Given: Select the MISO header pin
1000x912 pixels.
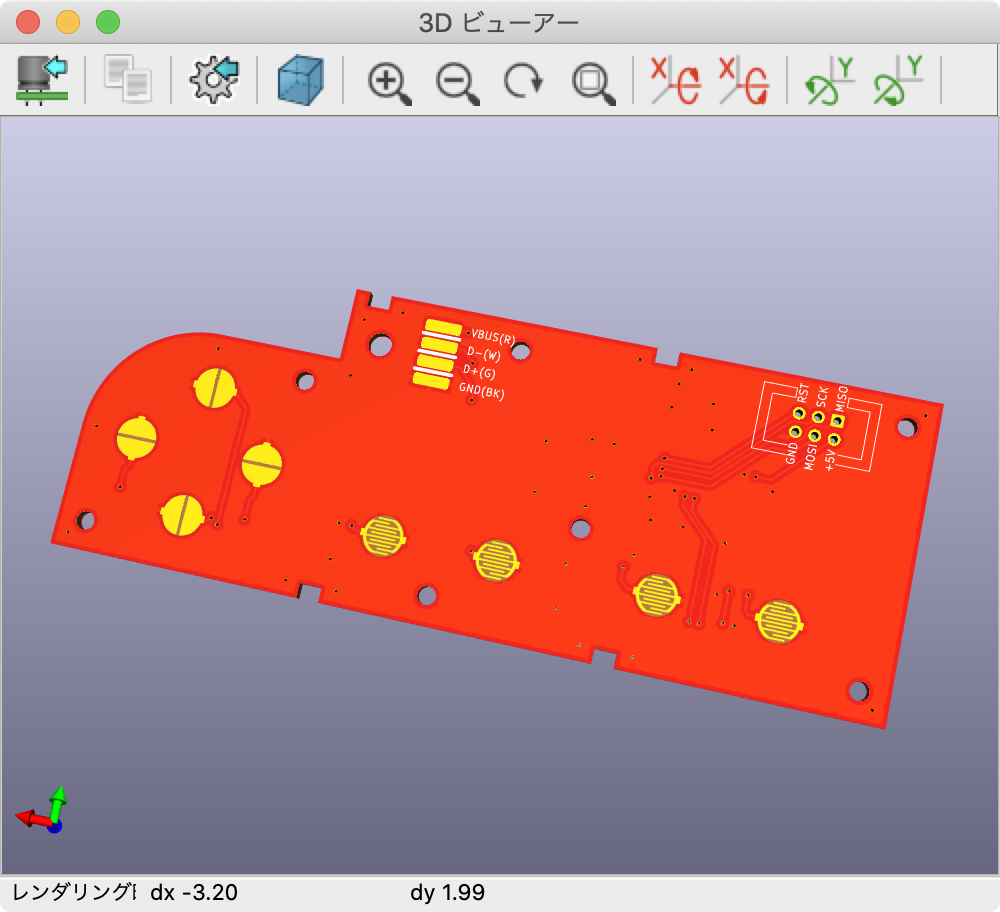Looking at the screenshot, I should click(x=837, y=421).
